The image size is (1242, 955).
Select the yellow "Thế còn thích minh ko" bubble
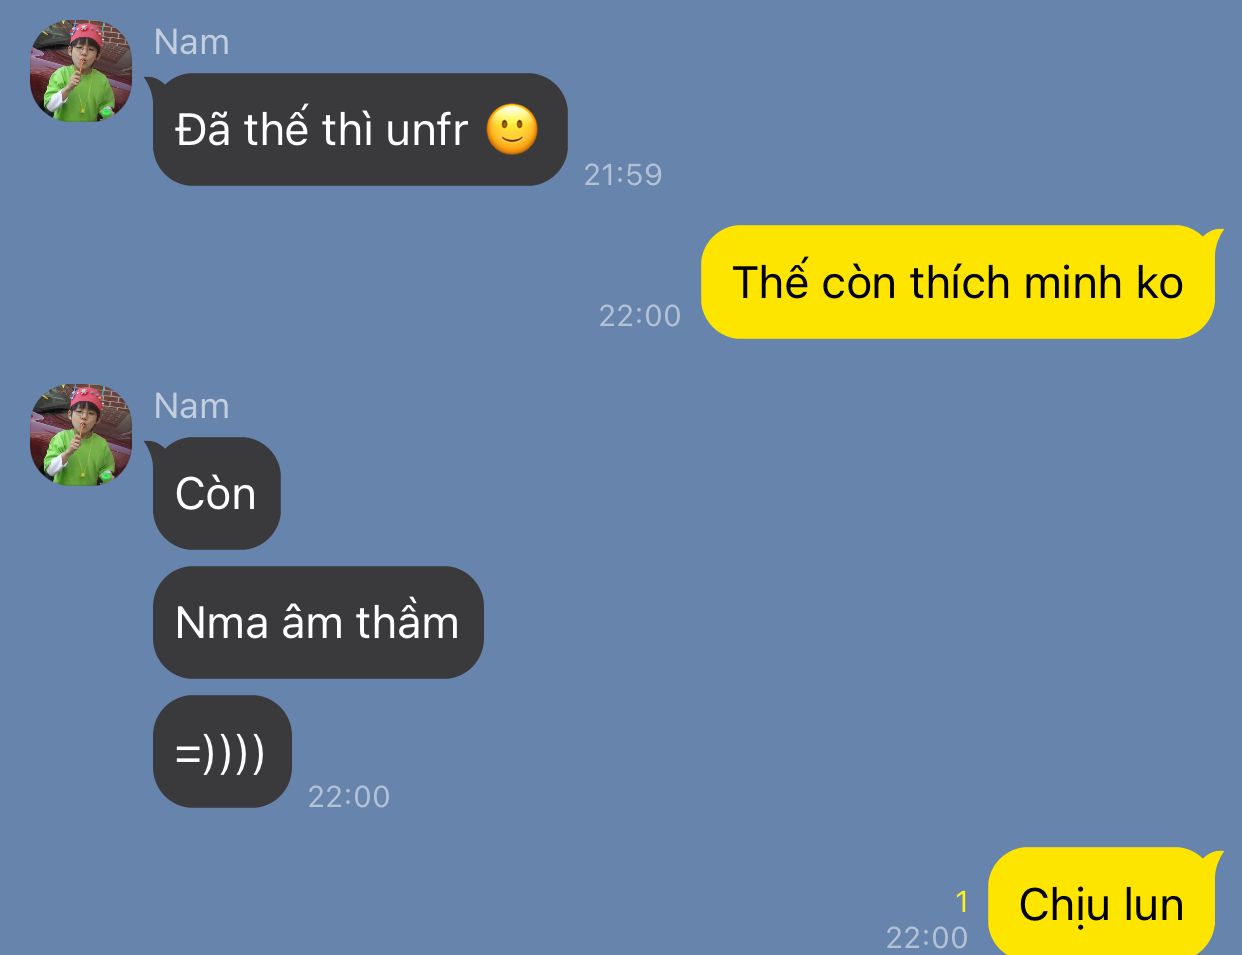point(960,282)
